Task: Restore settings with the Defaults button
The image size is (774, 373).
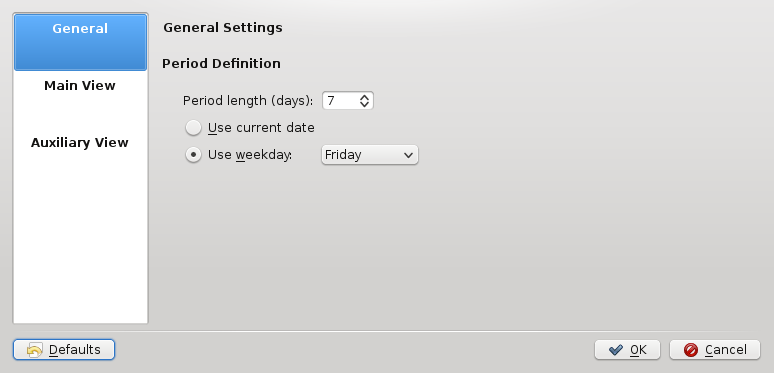Action: pos(64,350)
